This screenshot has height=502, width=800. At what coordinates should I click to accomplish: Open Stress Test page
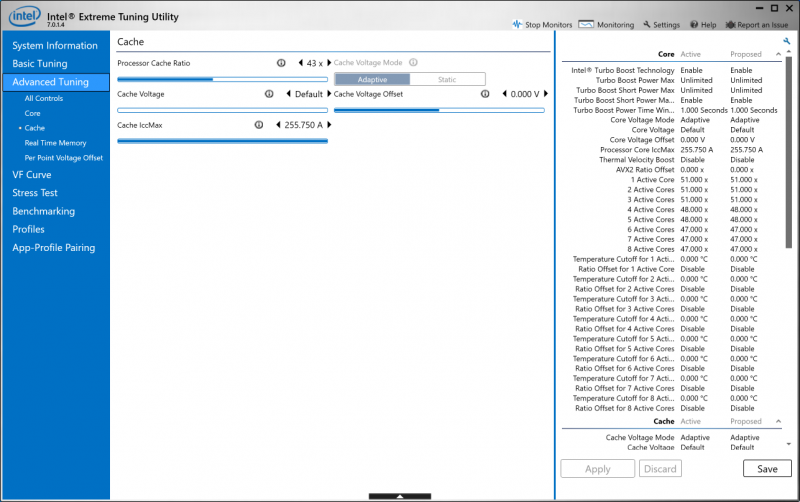(35, 193)
